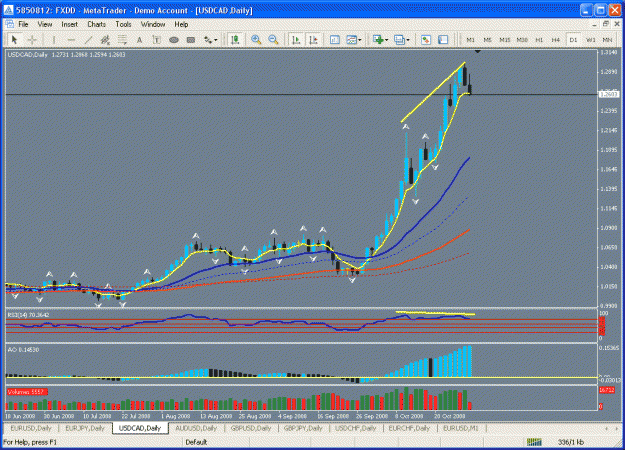Image resolution: width=625 pixels, height=450 pixels.
Task: Switch to GBPUSD,Daily chart tab
Action: pyautogui.click(x=250, y=428)
